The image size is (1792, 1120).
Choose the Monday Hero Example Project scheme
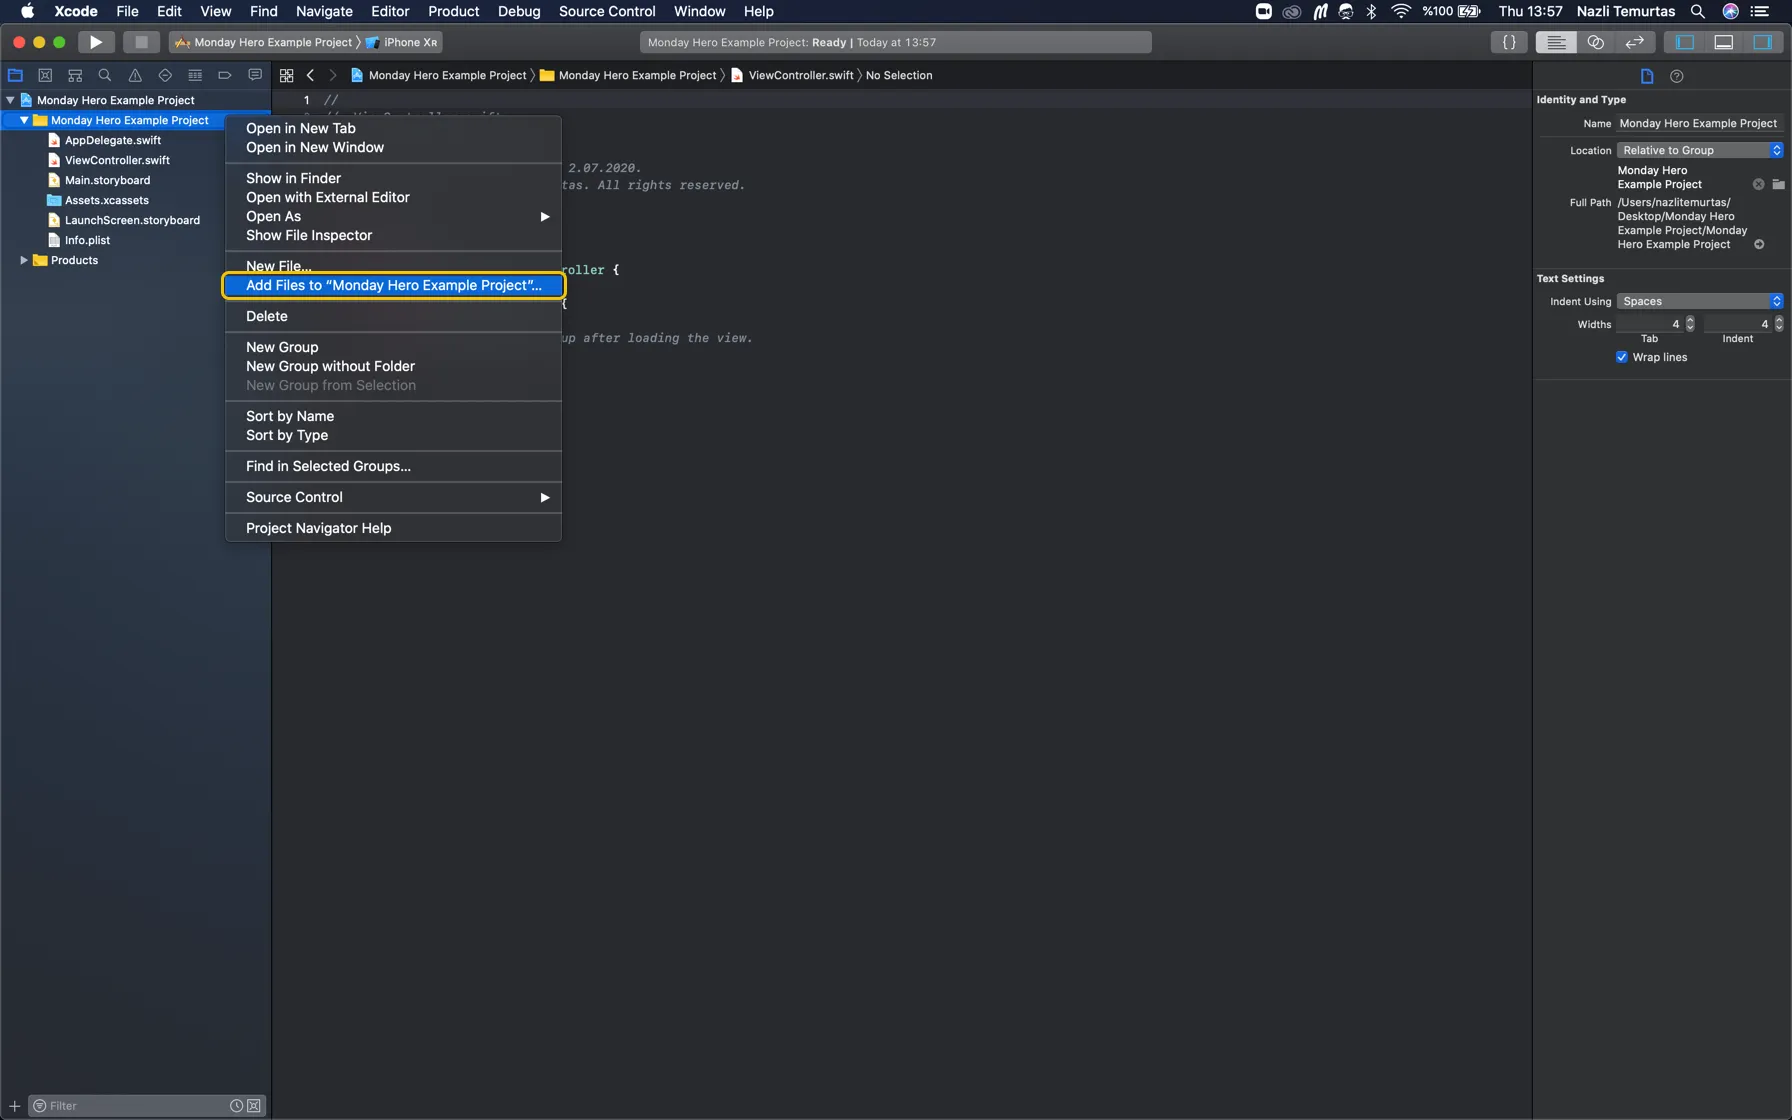point(264,42)
